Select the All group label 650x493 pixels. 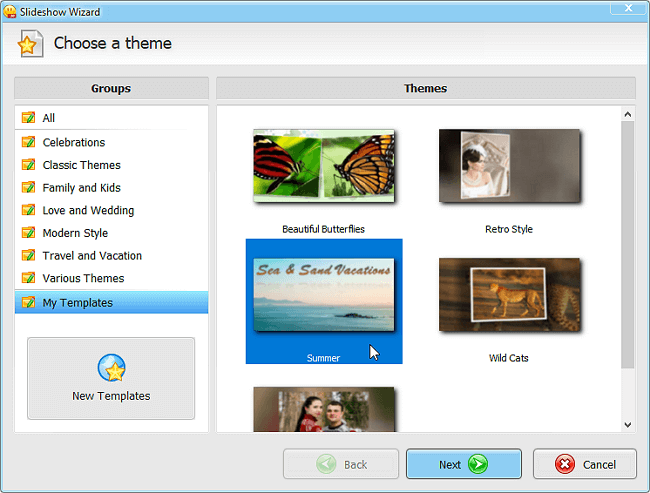[49, 118]
